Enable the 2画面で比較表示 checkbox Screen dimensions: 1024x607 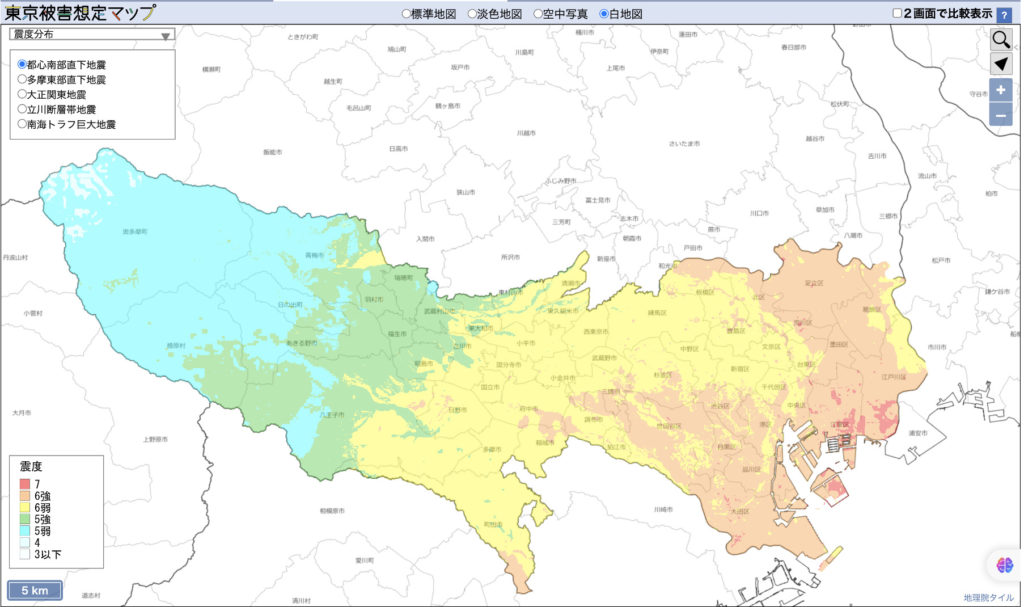(897, 15)
